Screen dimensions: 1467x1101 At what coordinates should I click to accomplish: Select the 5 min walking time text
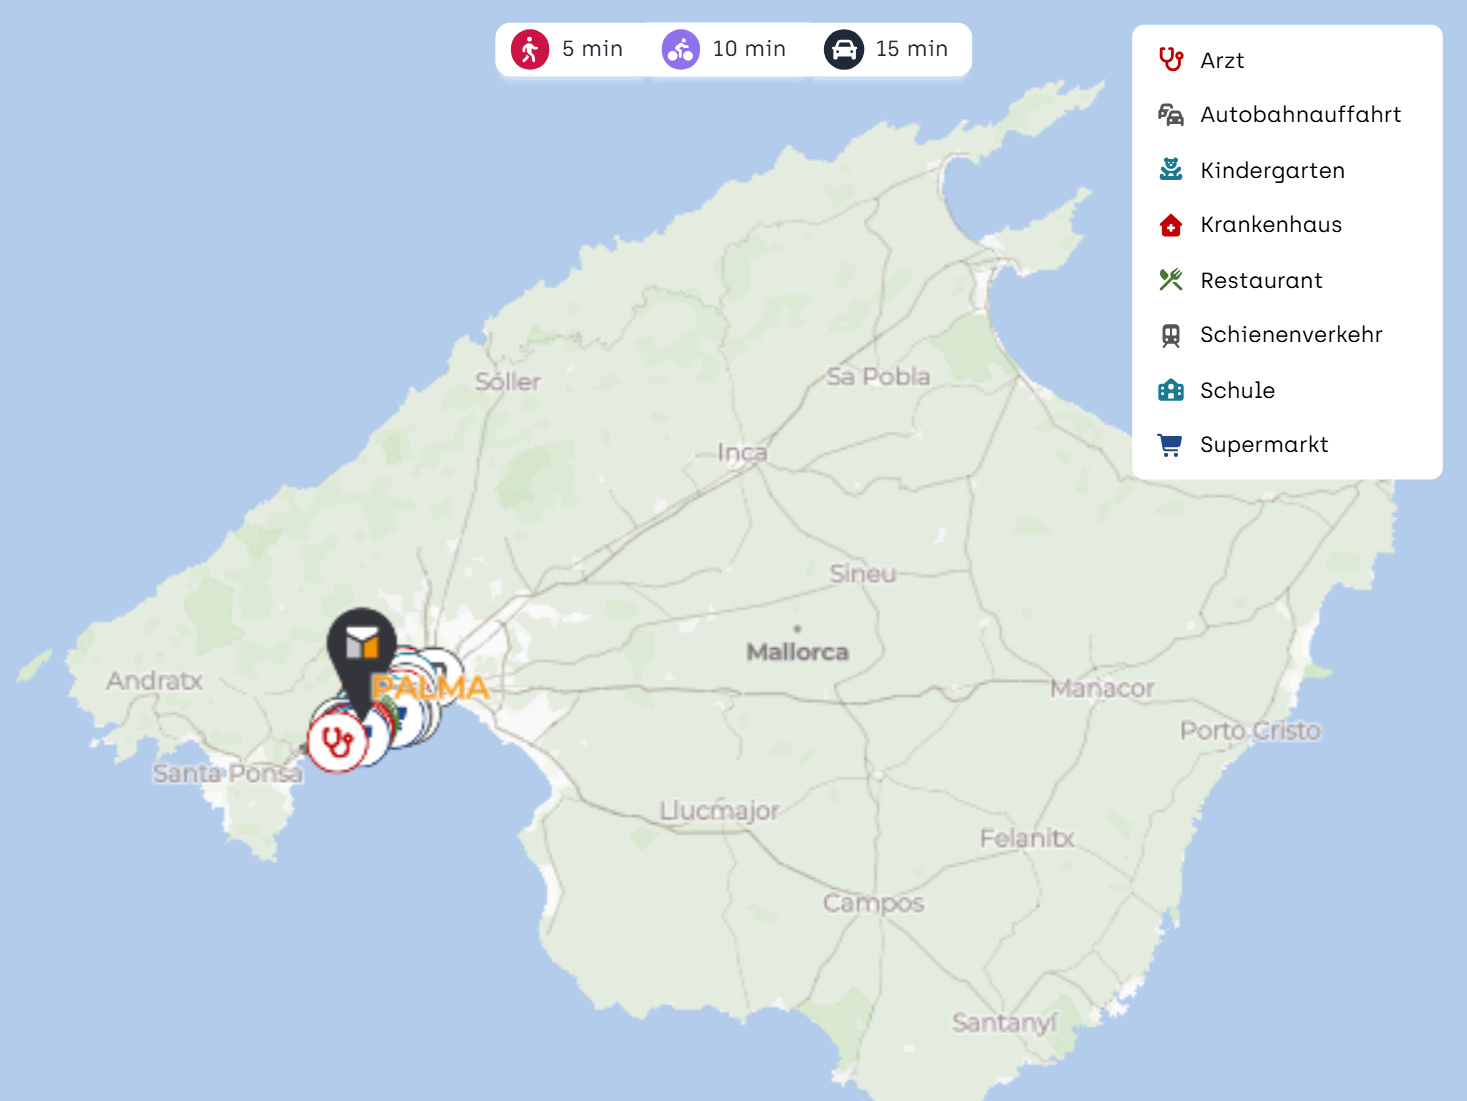[x=592, y=49]
